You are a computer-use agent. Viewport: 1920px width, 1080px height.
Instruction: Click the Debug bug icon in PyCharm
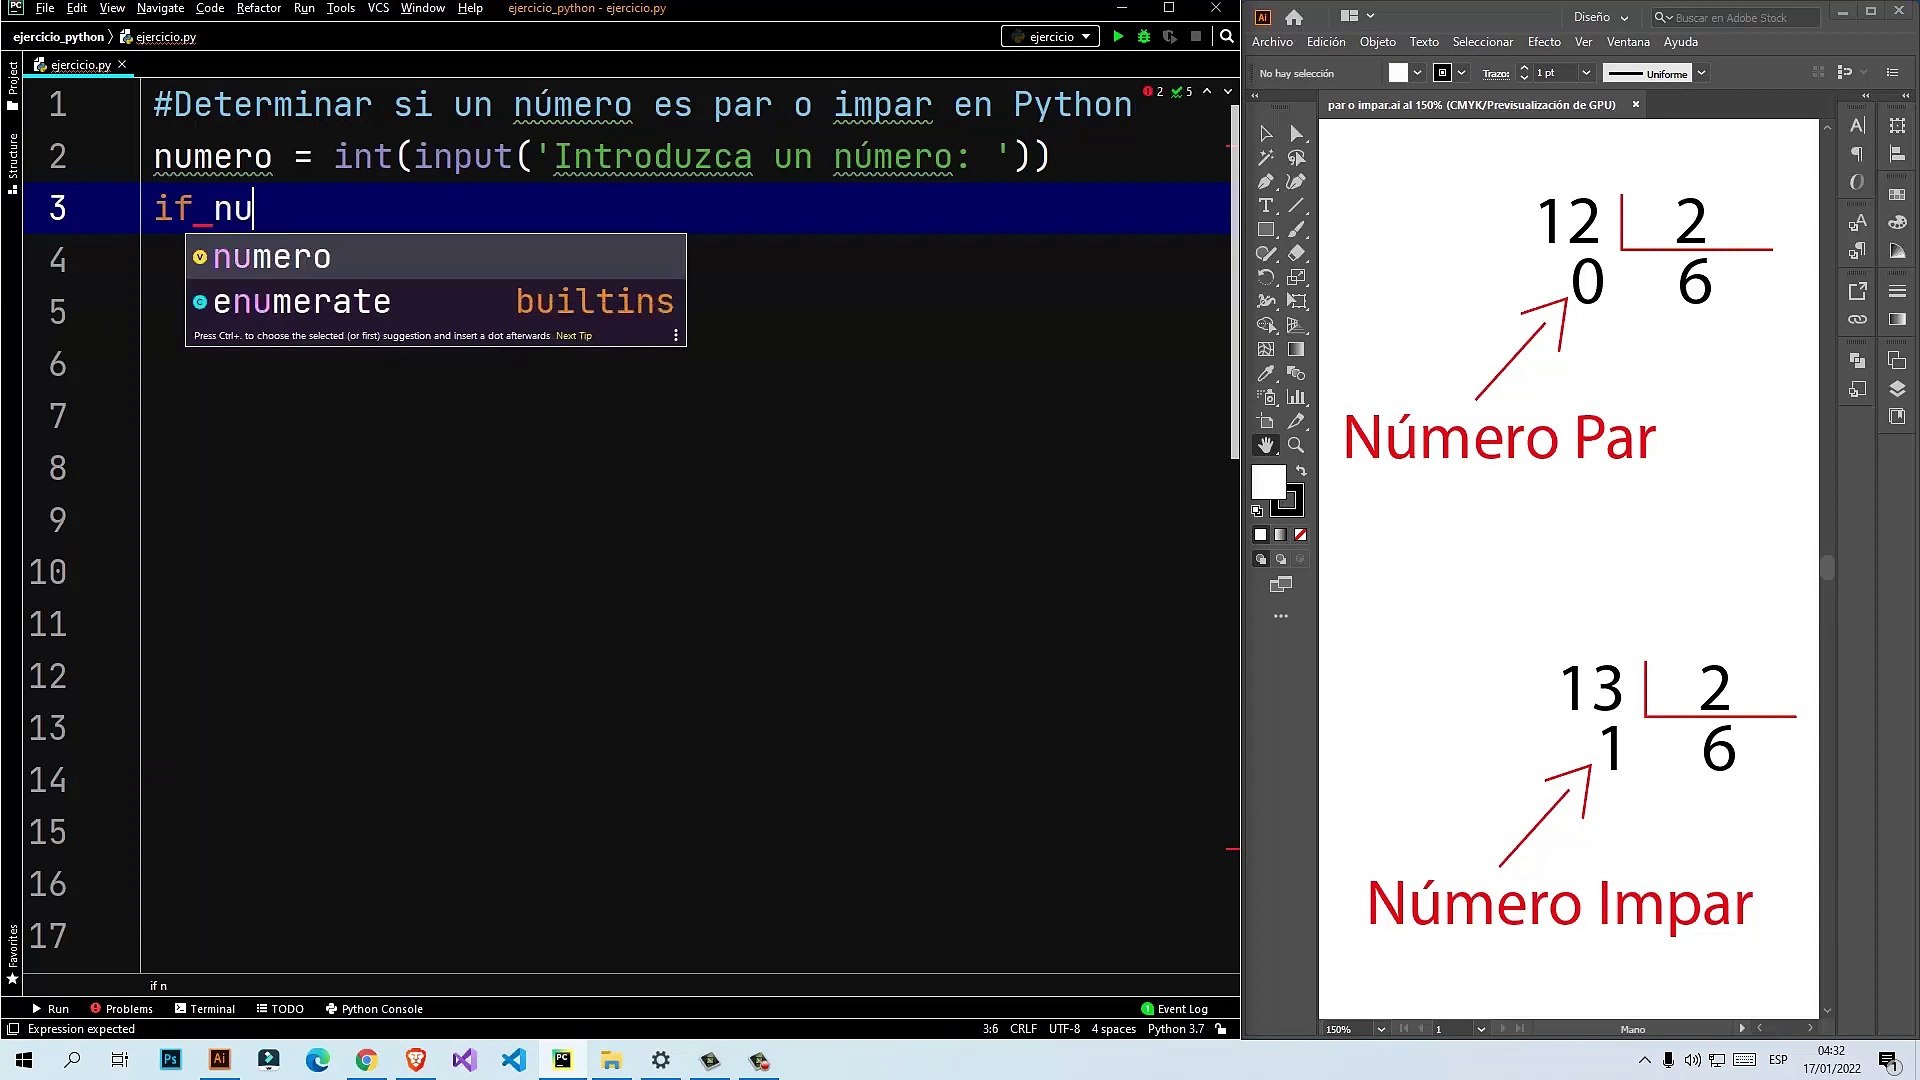click(x=1144, y=37)
